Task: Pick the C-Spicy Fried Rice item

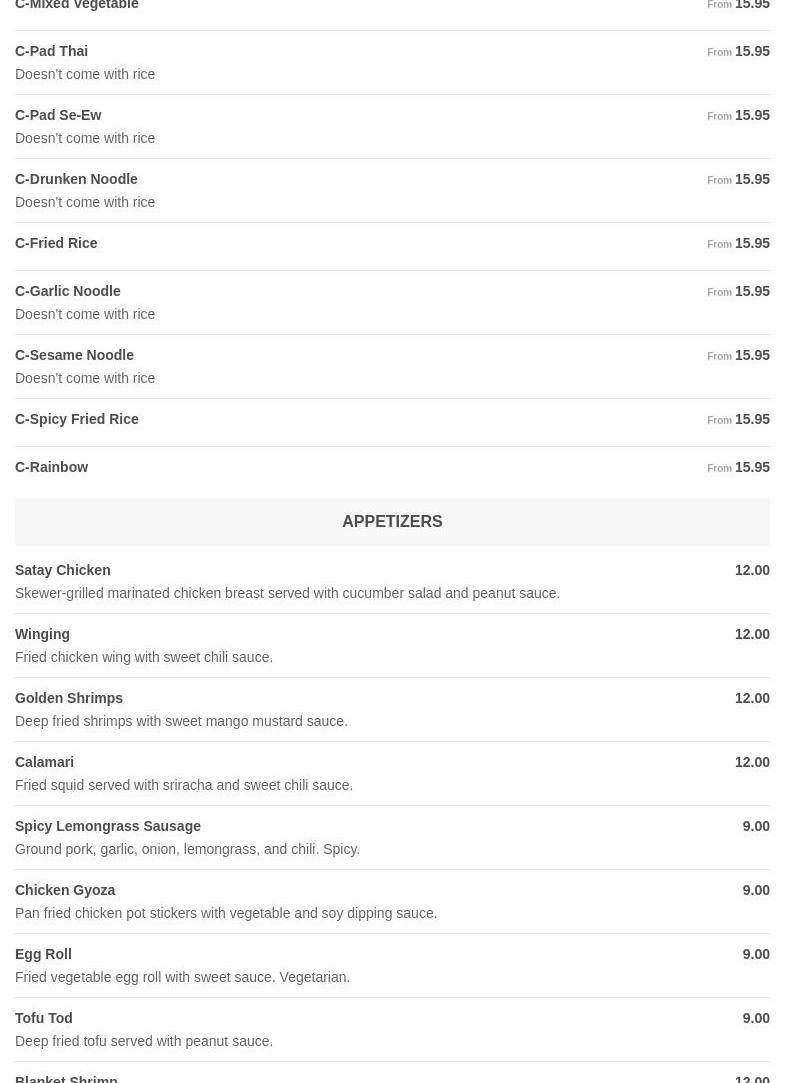Action: (x=77, y=419)
